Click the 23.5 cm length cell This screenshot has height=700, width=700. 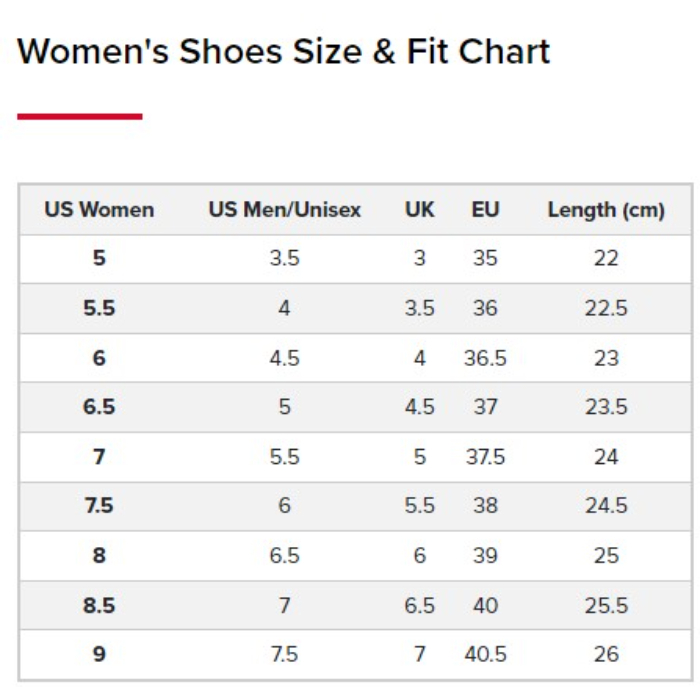coord(606,407)
